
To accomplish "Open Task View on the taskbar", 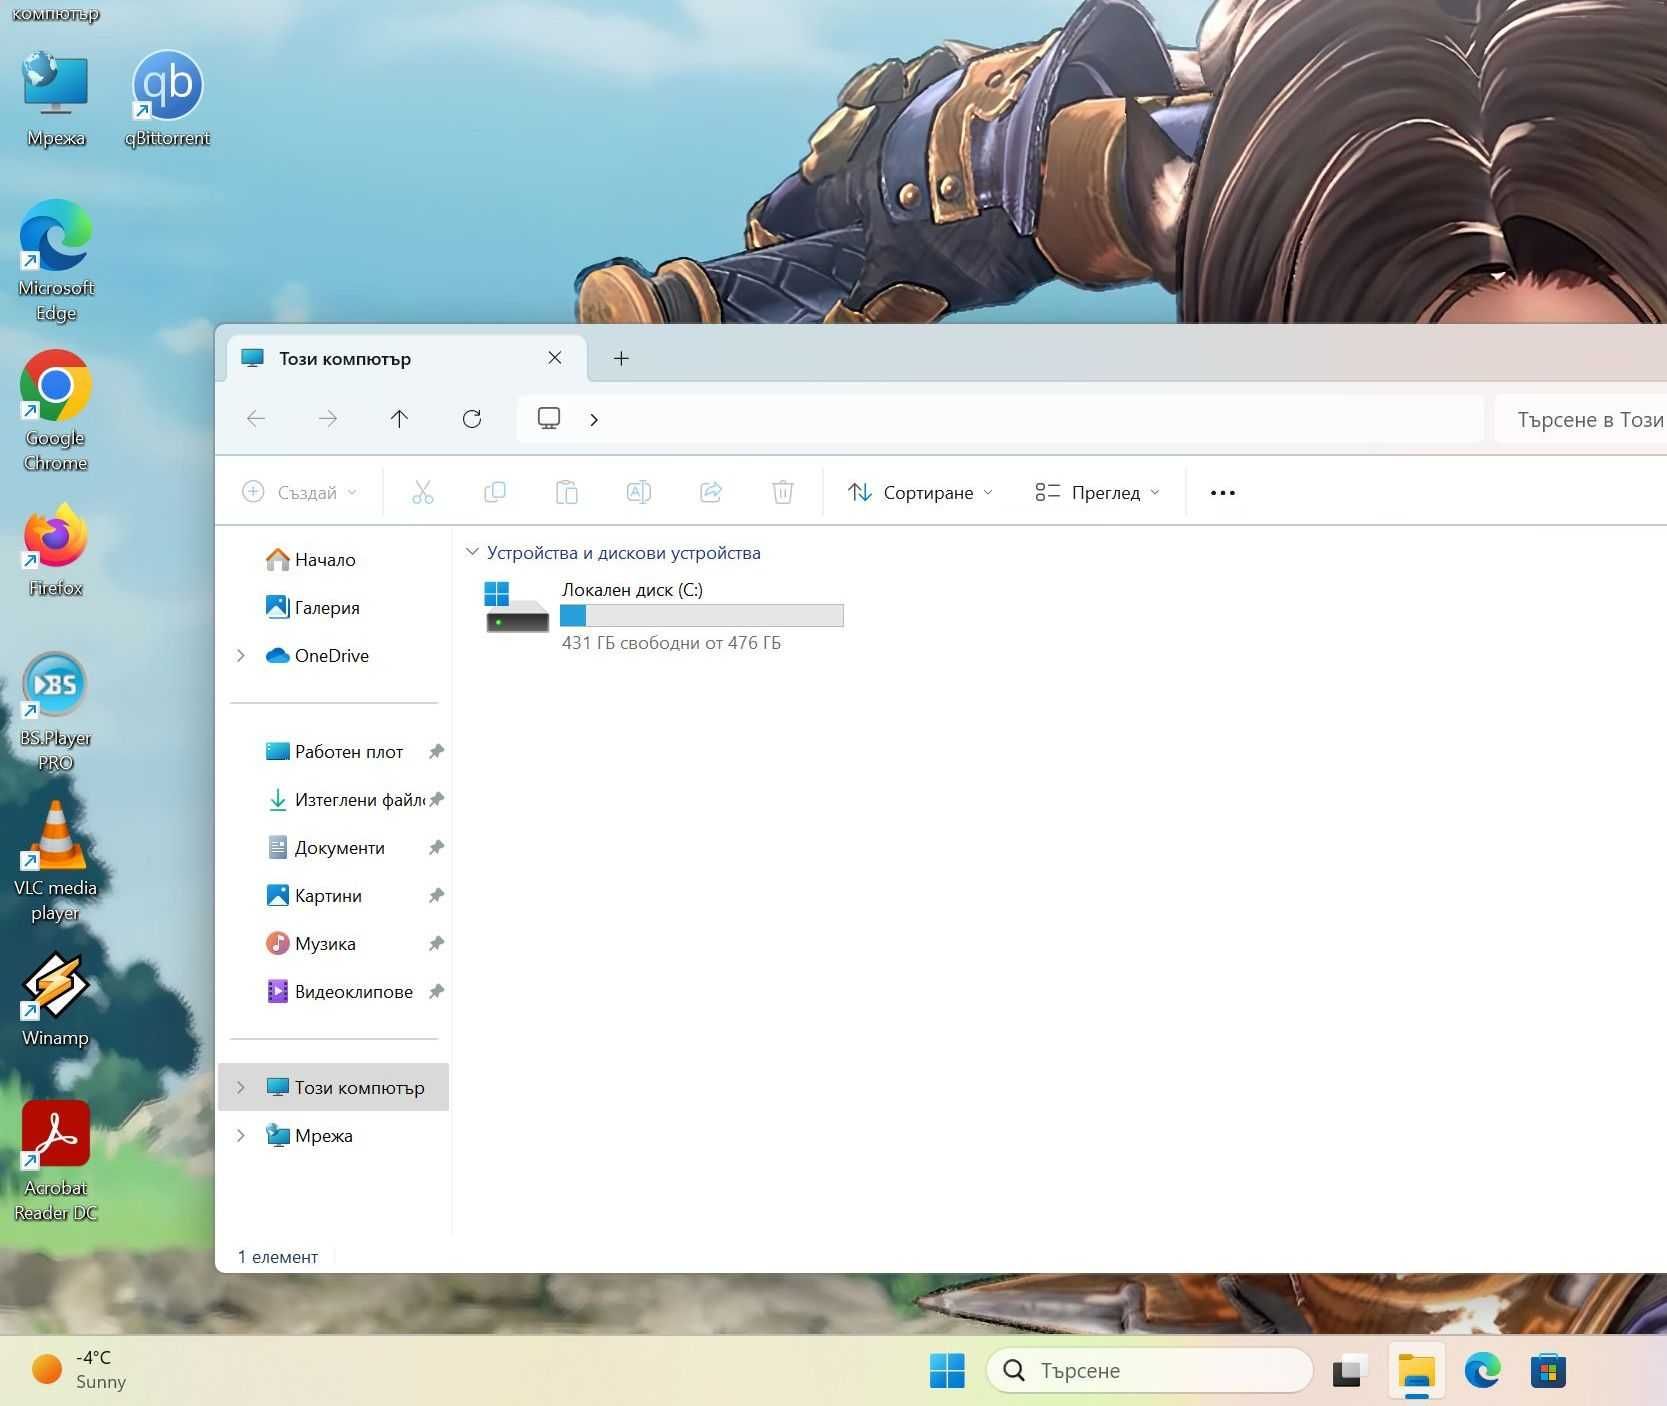I will (x=1349, y=1370).
